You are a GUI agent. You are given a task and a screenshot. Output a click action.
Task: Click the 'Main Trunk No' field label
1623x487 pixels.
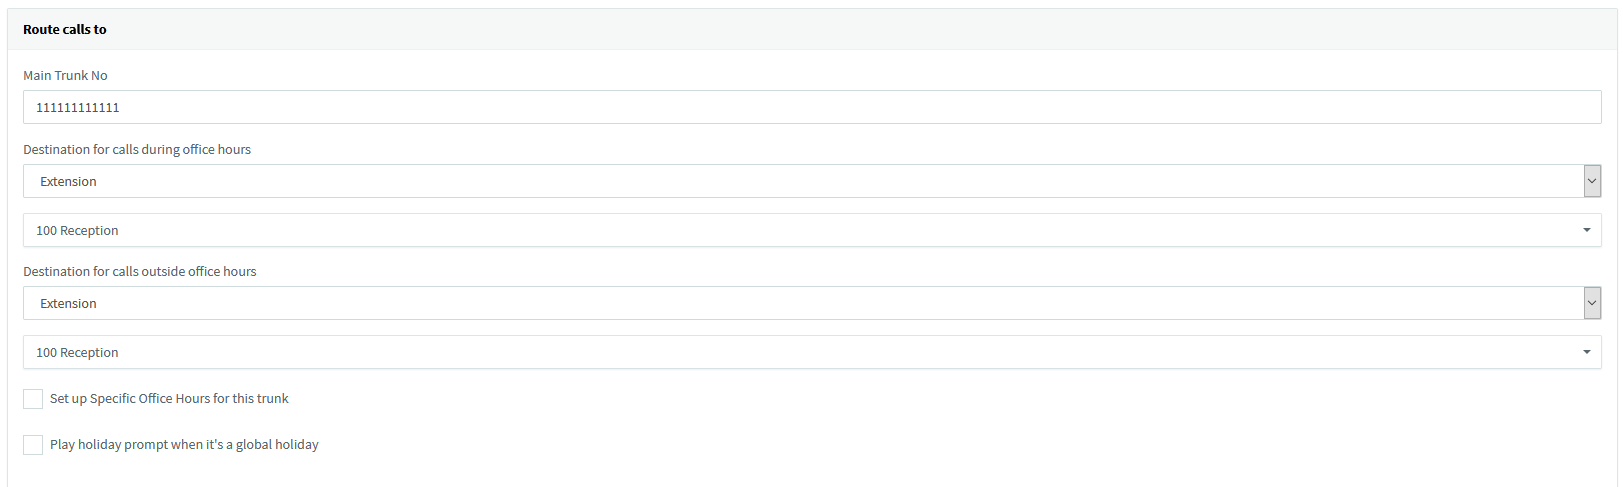tap(65, 76)
